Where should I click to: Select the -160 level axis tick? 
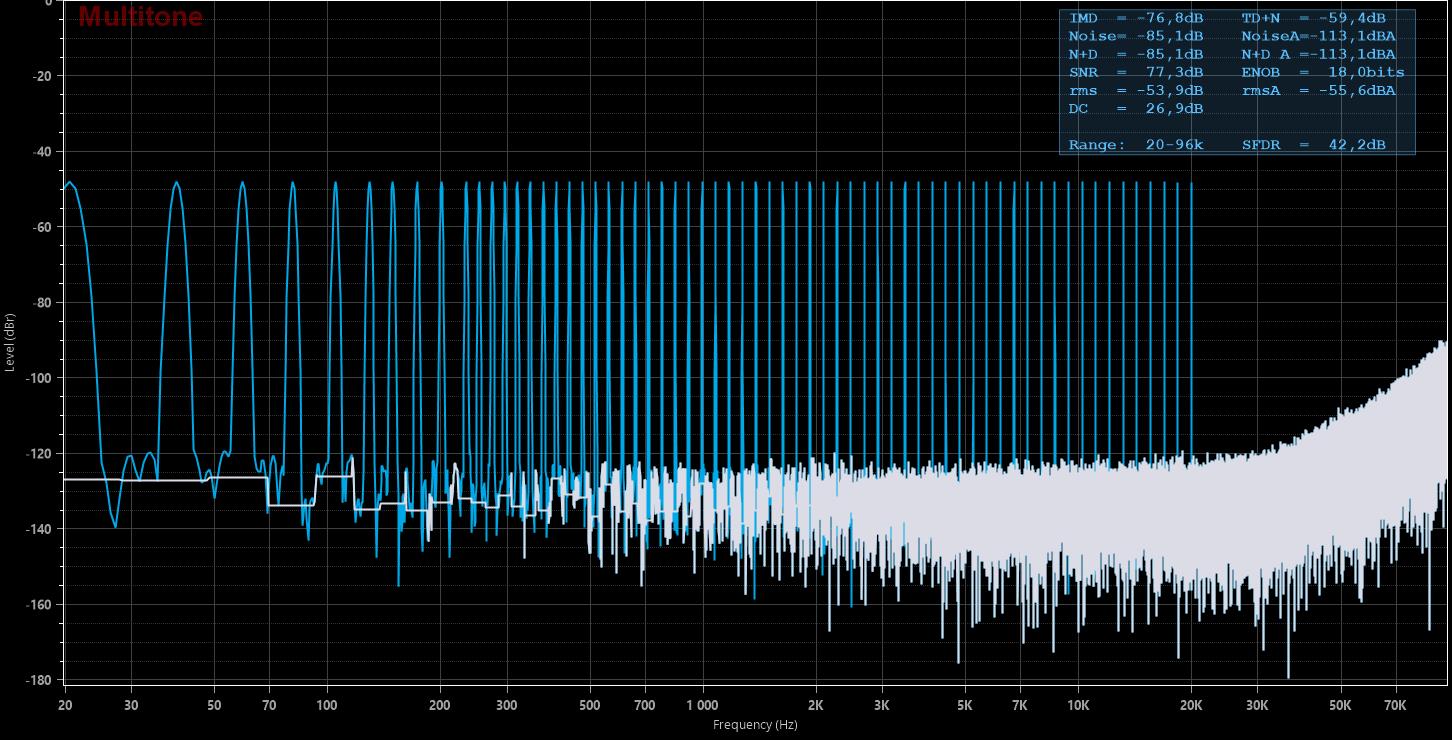click(40, 605)
